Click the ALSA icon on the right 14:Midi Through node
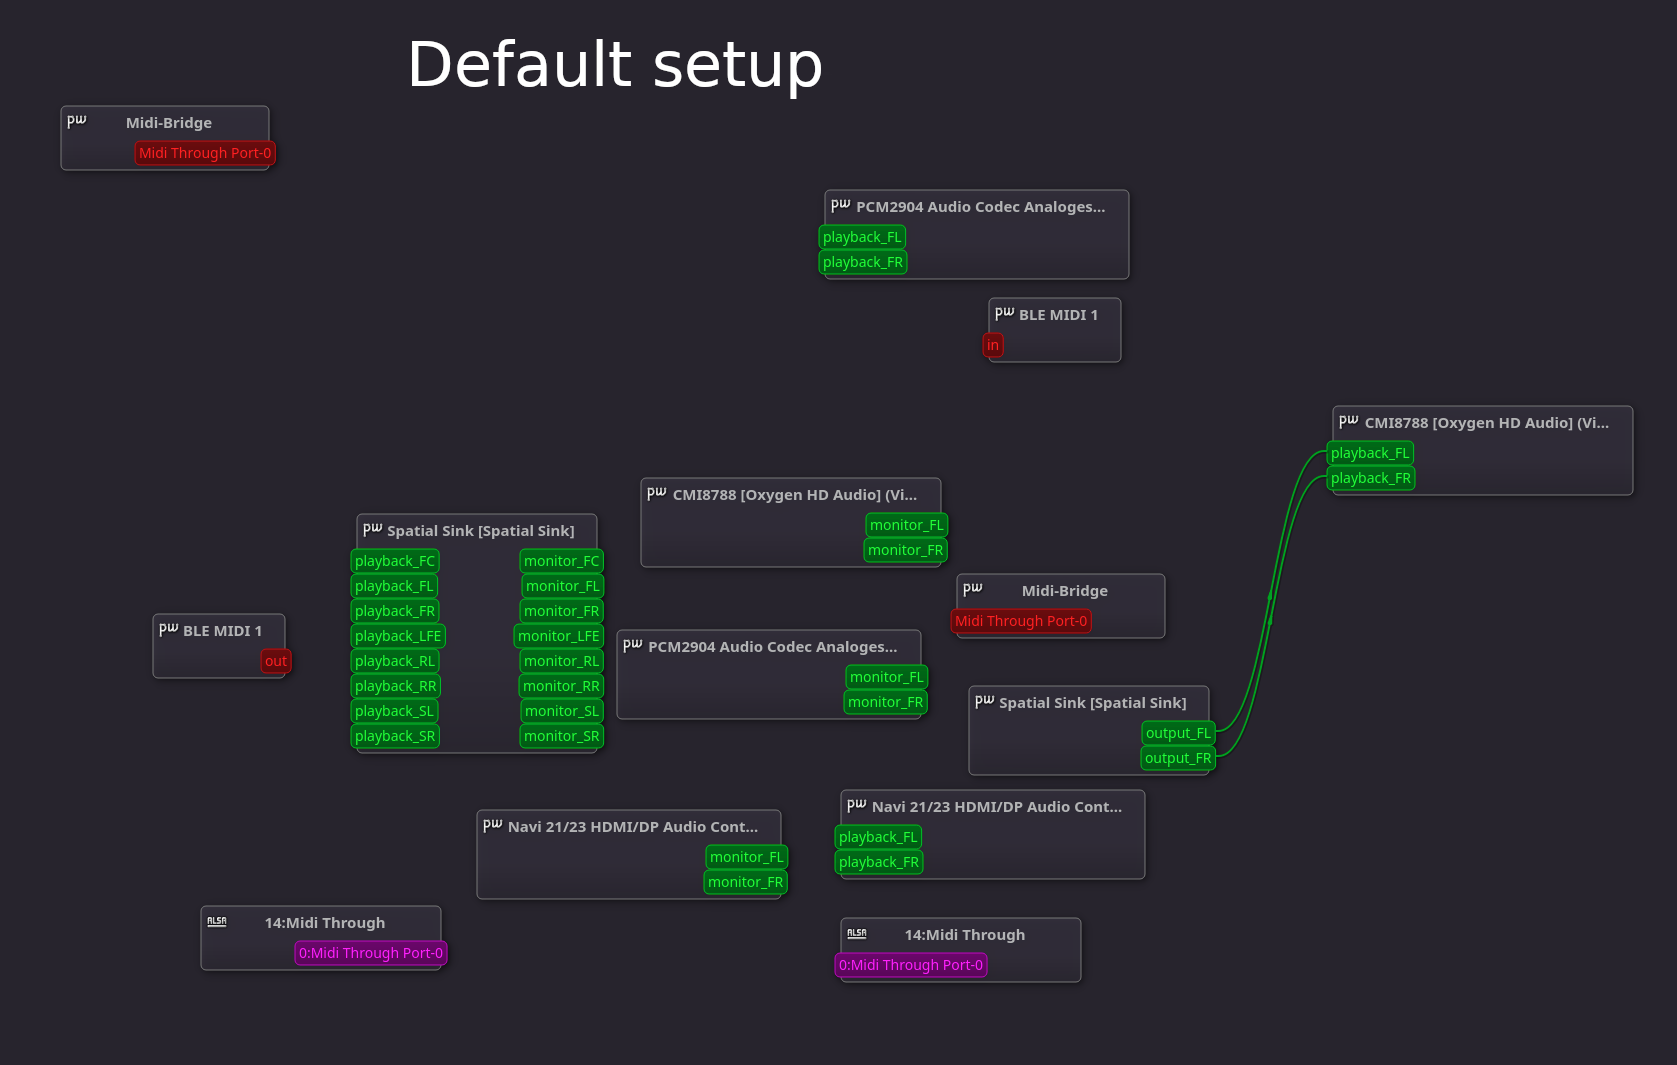Viewport: 1677px width, 1065px height. 857,931
